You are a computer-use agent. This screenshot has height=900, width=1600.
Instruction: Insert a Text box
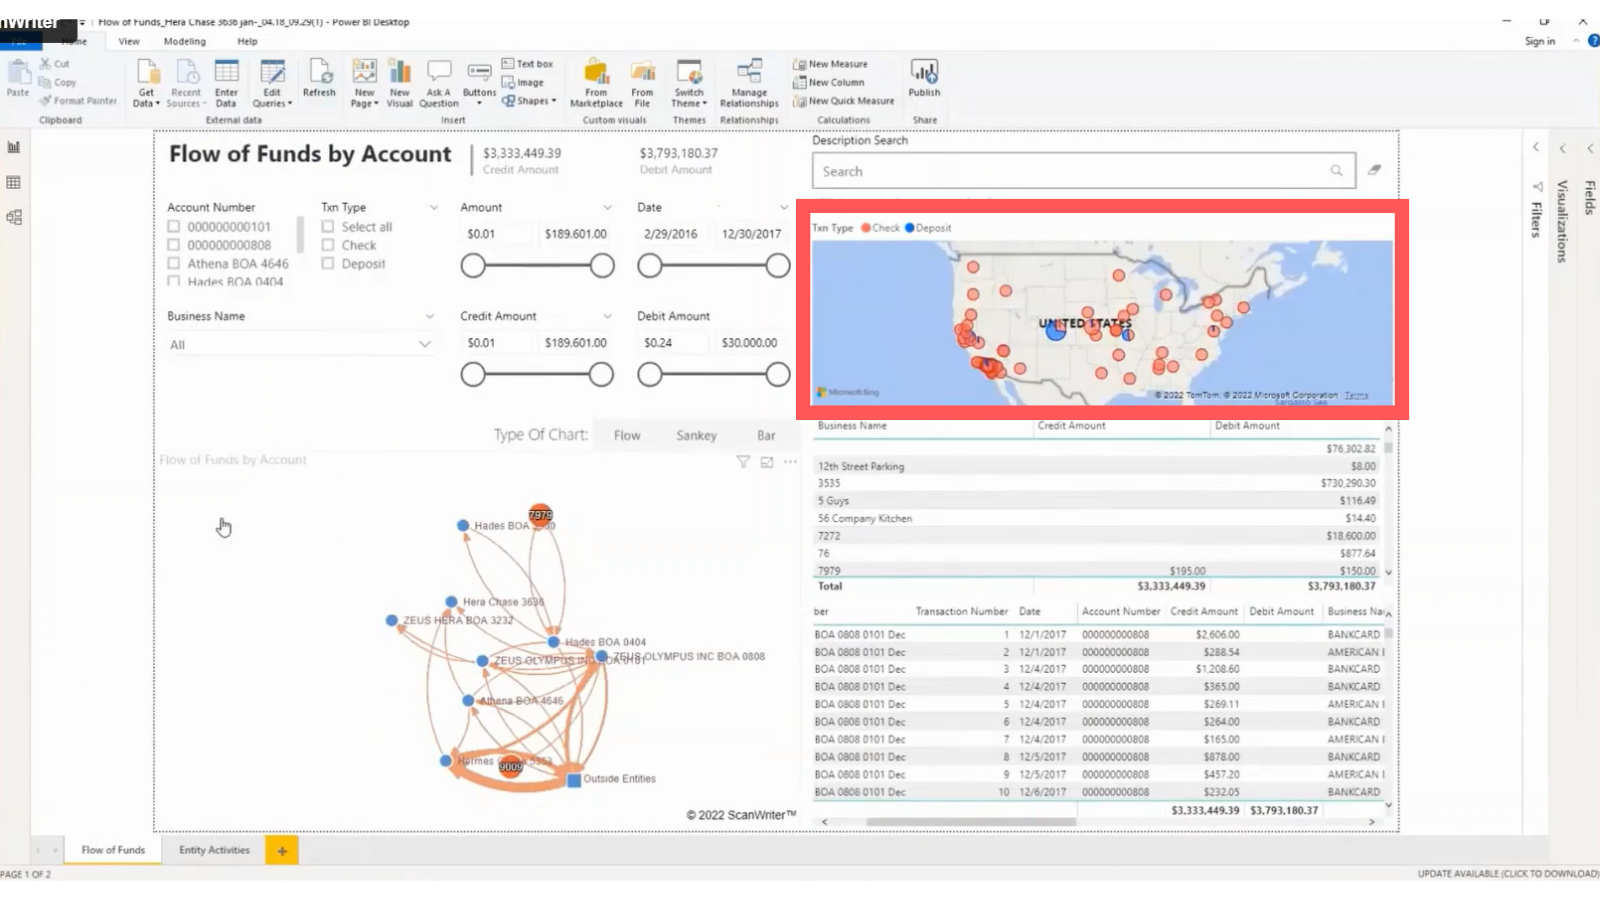coord(527,64)
